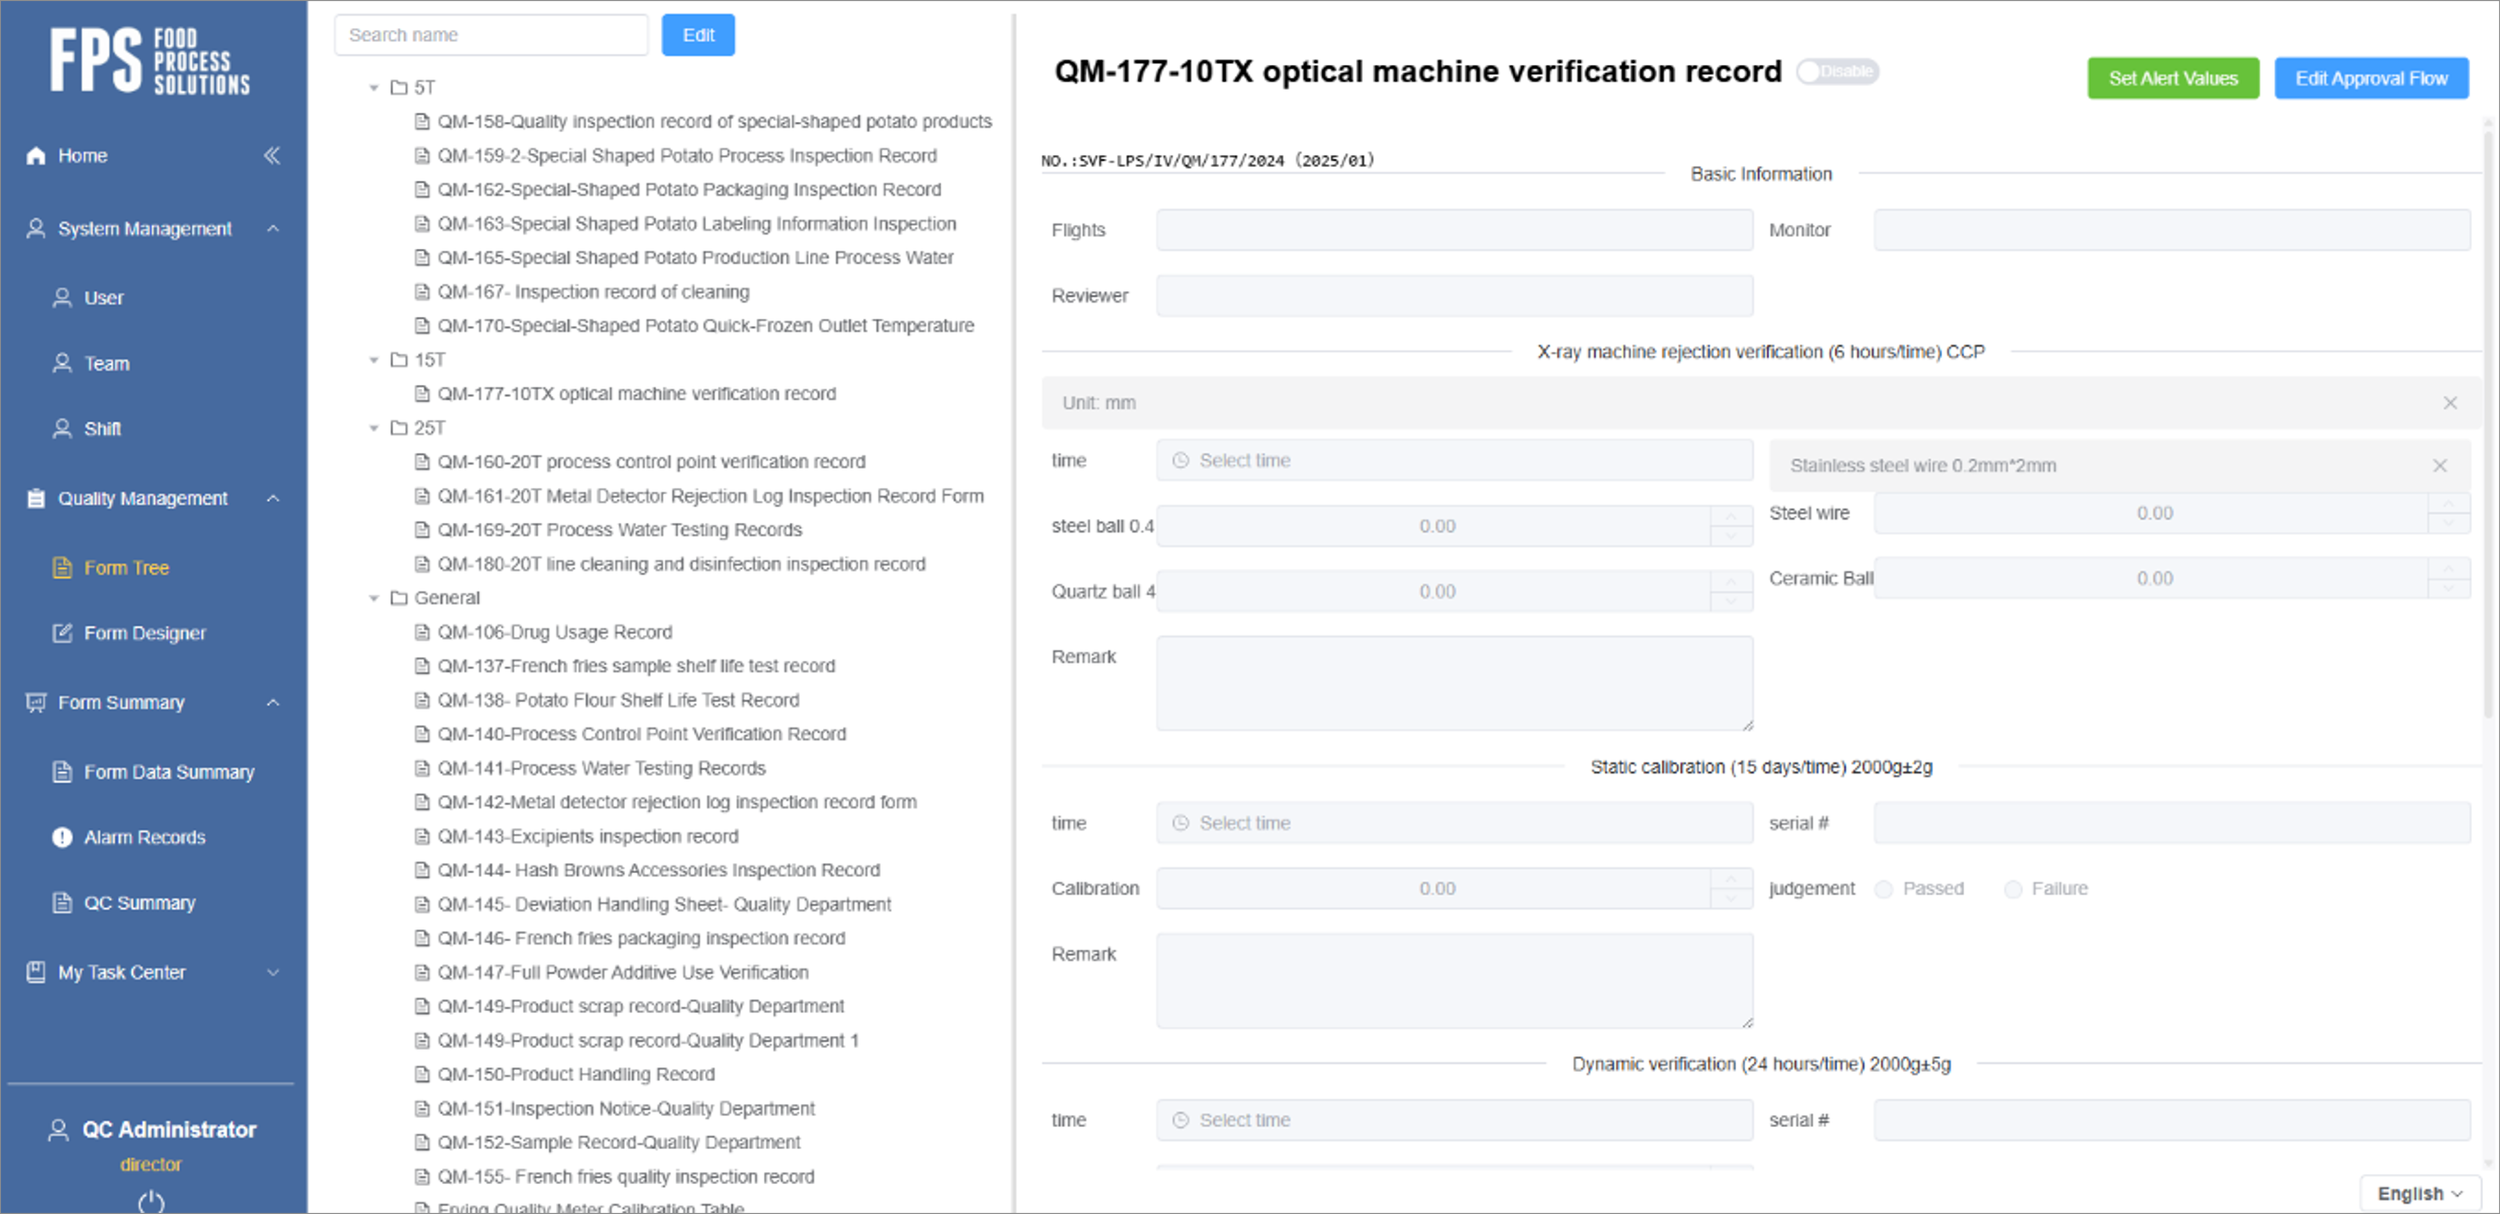Screen dimensions: 2500x1214
Task: Open the Team menu item
Action: [106, 363]
